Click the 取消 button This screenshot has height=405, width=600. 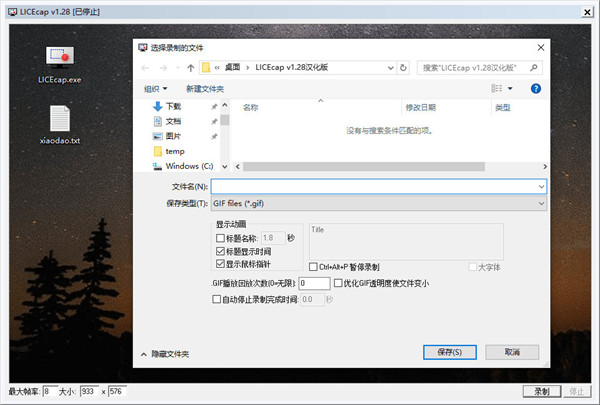coord(514,352)
